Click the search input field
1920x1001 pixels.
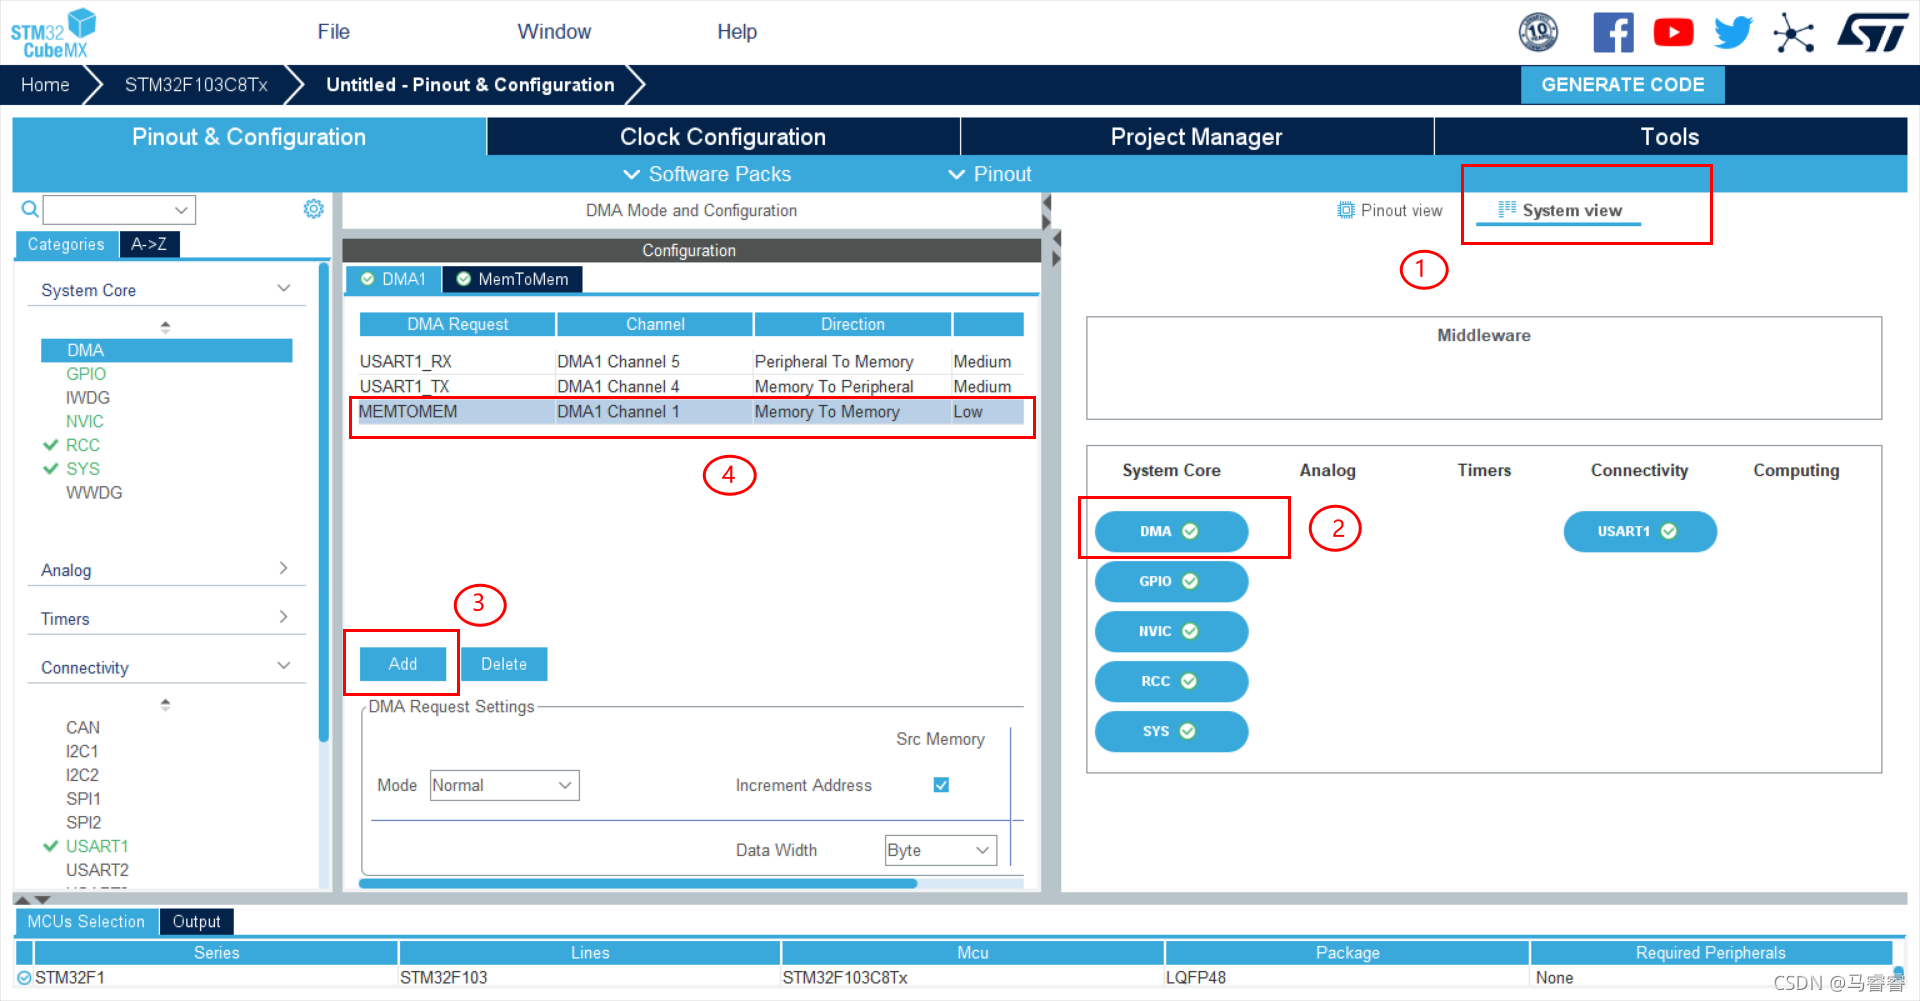(x=108, y=210)
